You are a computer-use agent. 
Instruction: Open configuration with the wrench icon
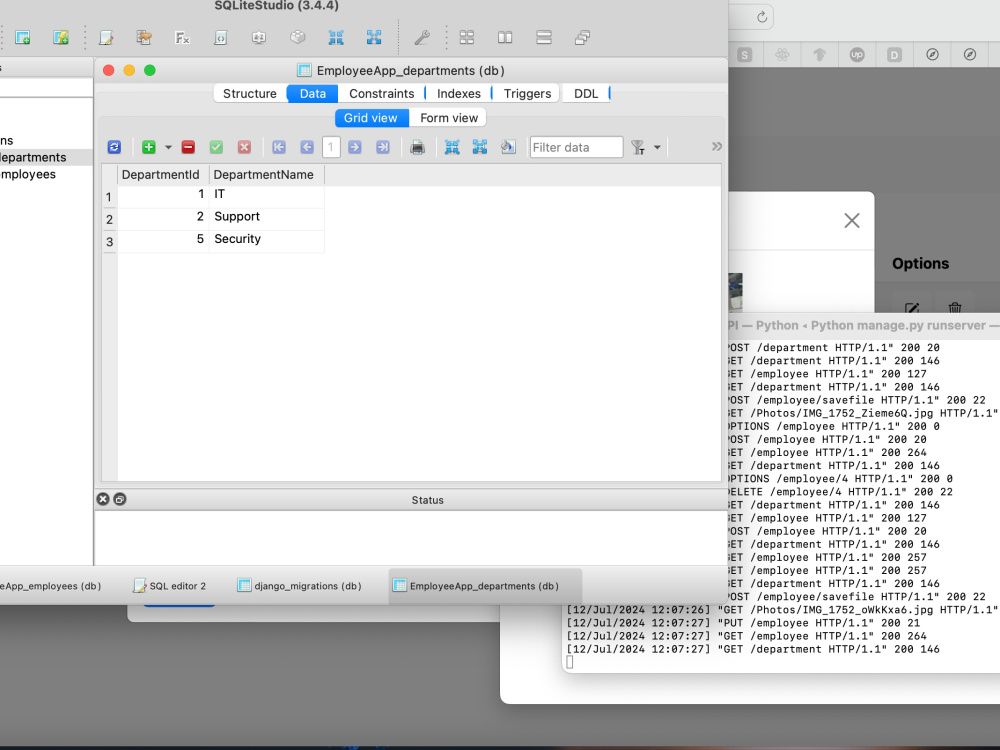point(422,38)
